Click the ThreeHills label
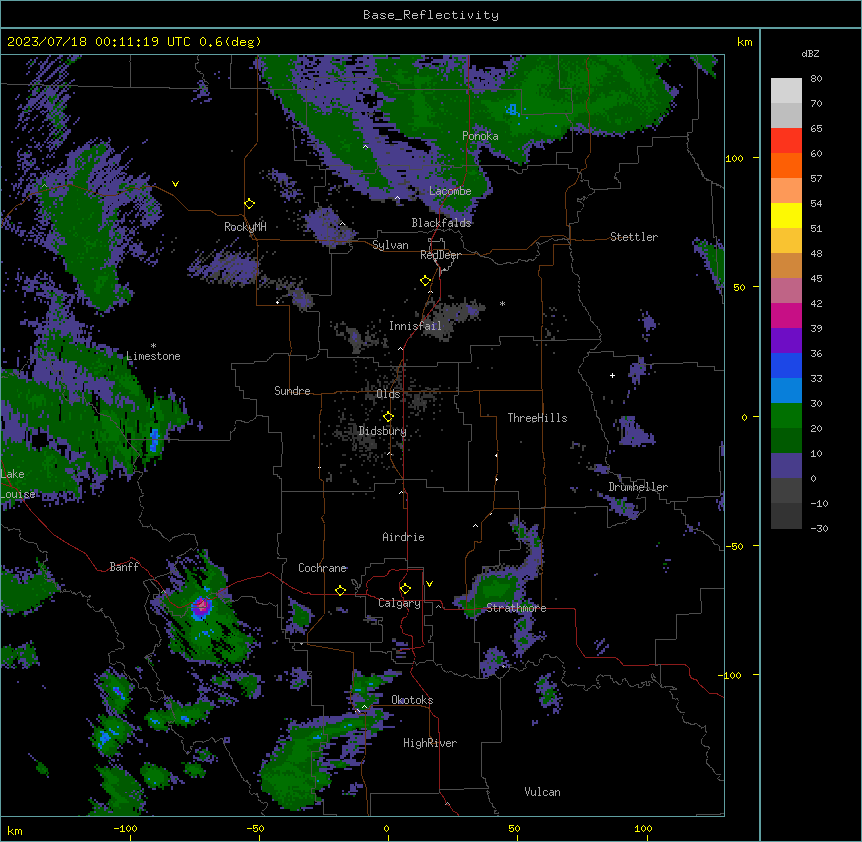862x842 pixels. [537, 418]
